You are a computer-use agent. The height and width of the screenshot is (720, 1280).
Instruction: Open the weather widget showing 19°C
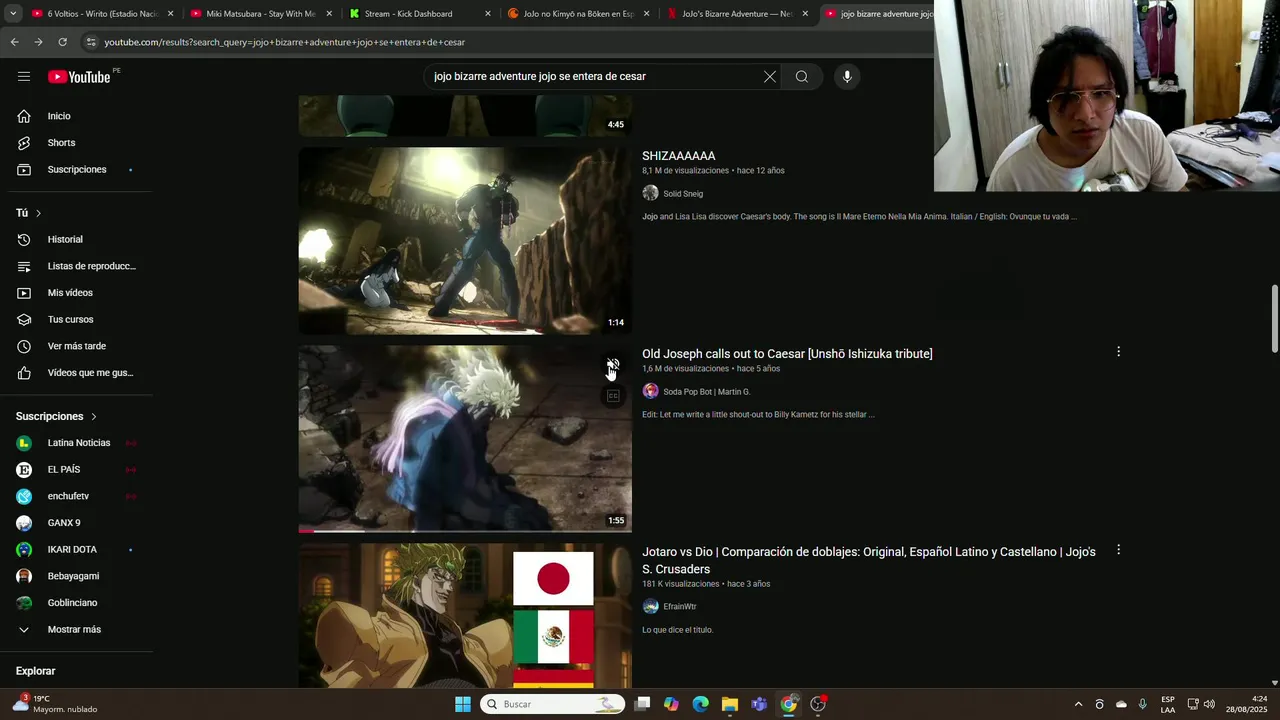tap(55, 704)
